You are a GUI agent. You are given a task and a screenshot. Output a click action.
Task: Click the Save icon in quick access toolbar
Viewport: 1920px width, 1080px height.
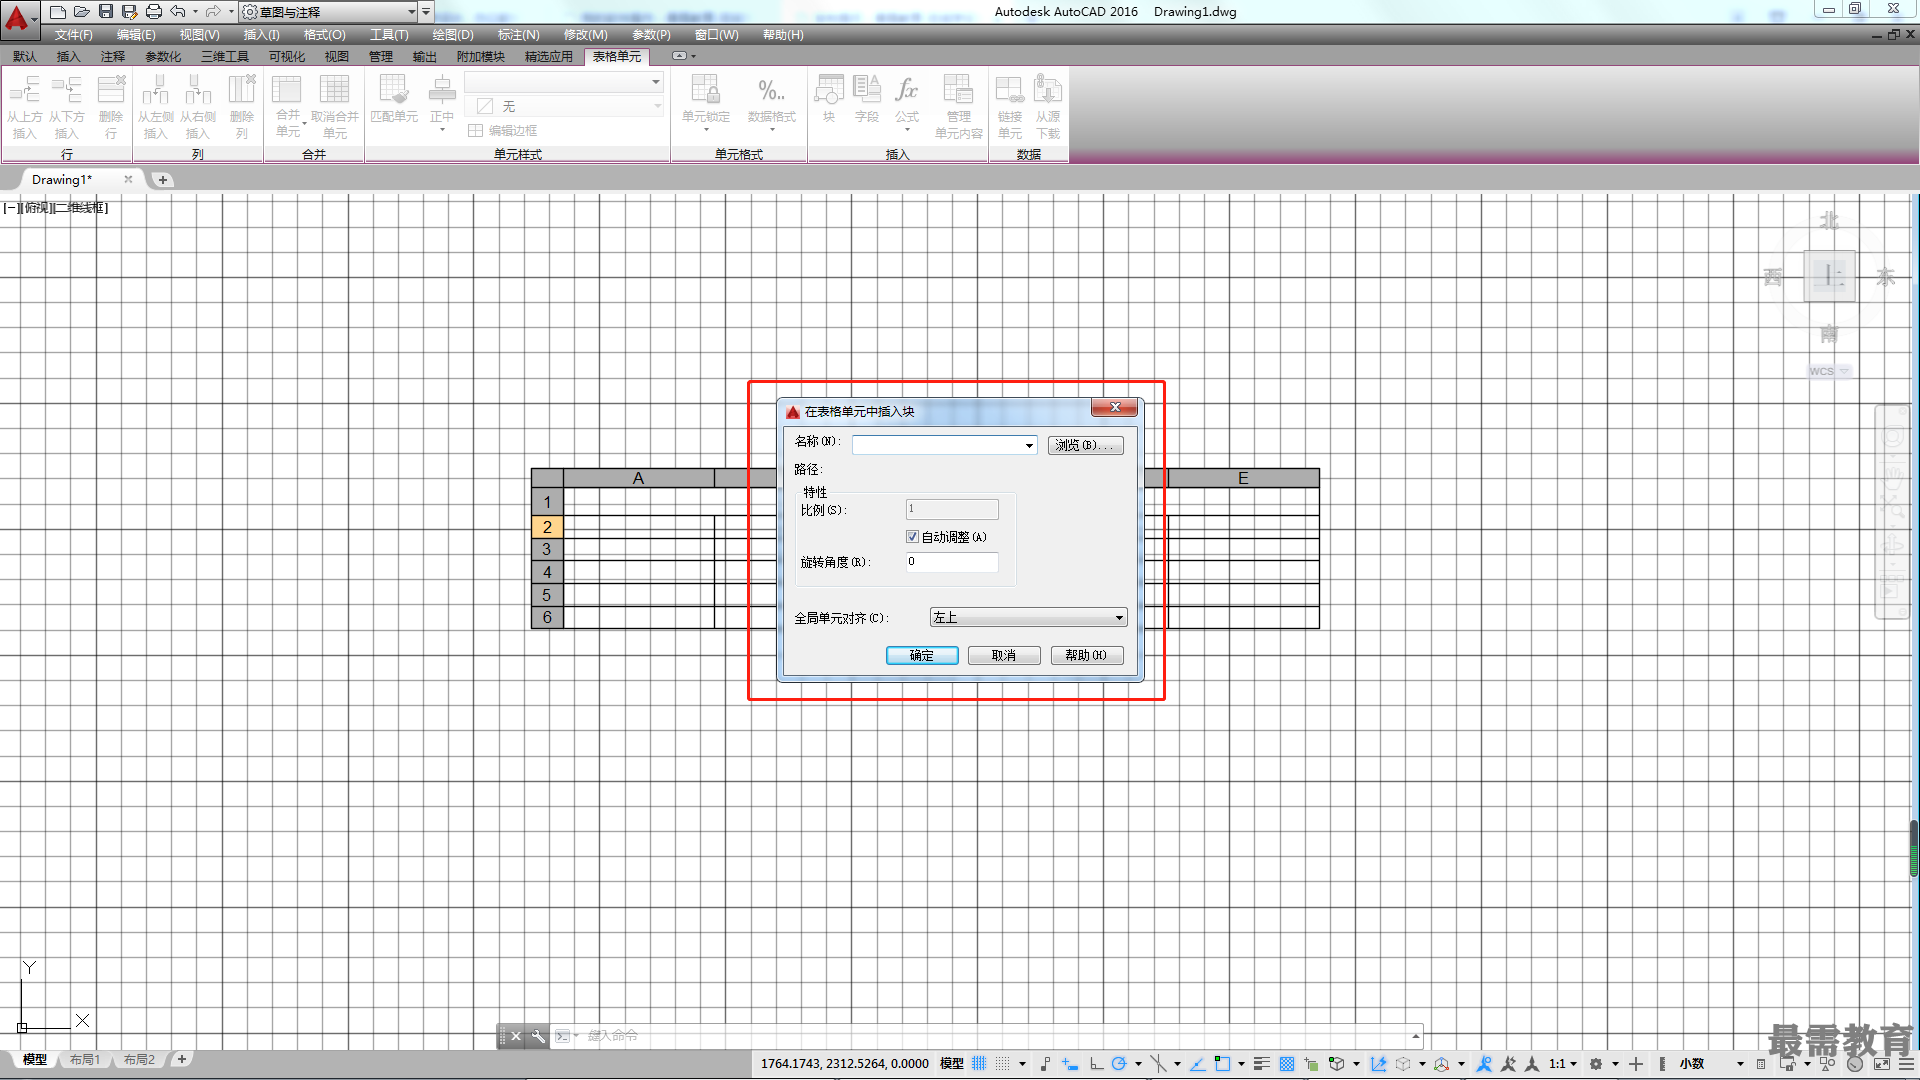[106, 12]
